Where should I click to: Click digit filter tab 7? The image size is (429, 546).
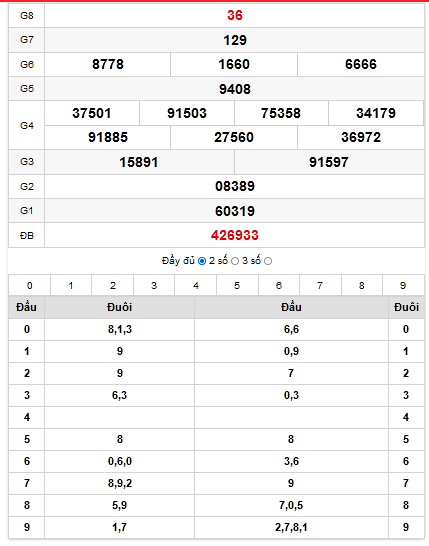320,286
